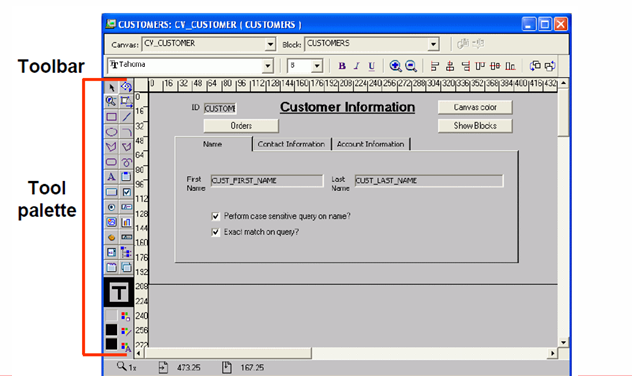
Task: Open the Tahoma font dropdown
Action: 268,66
